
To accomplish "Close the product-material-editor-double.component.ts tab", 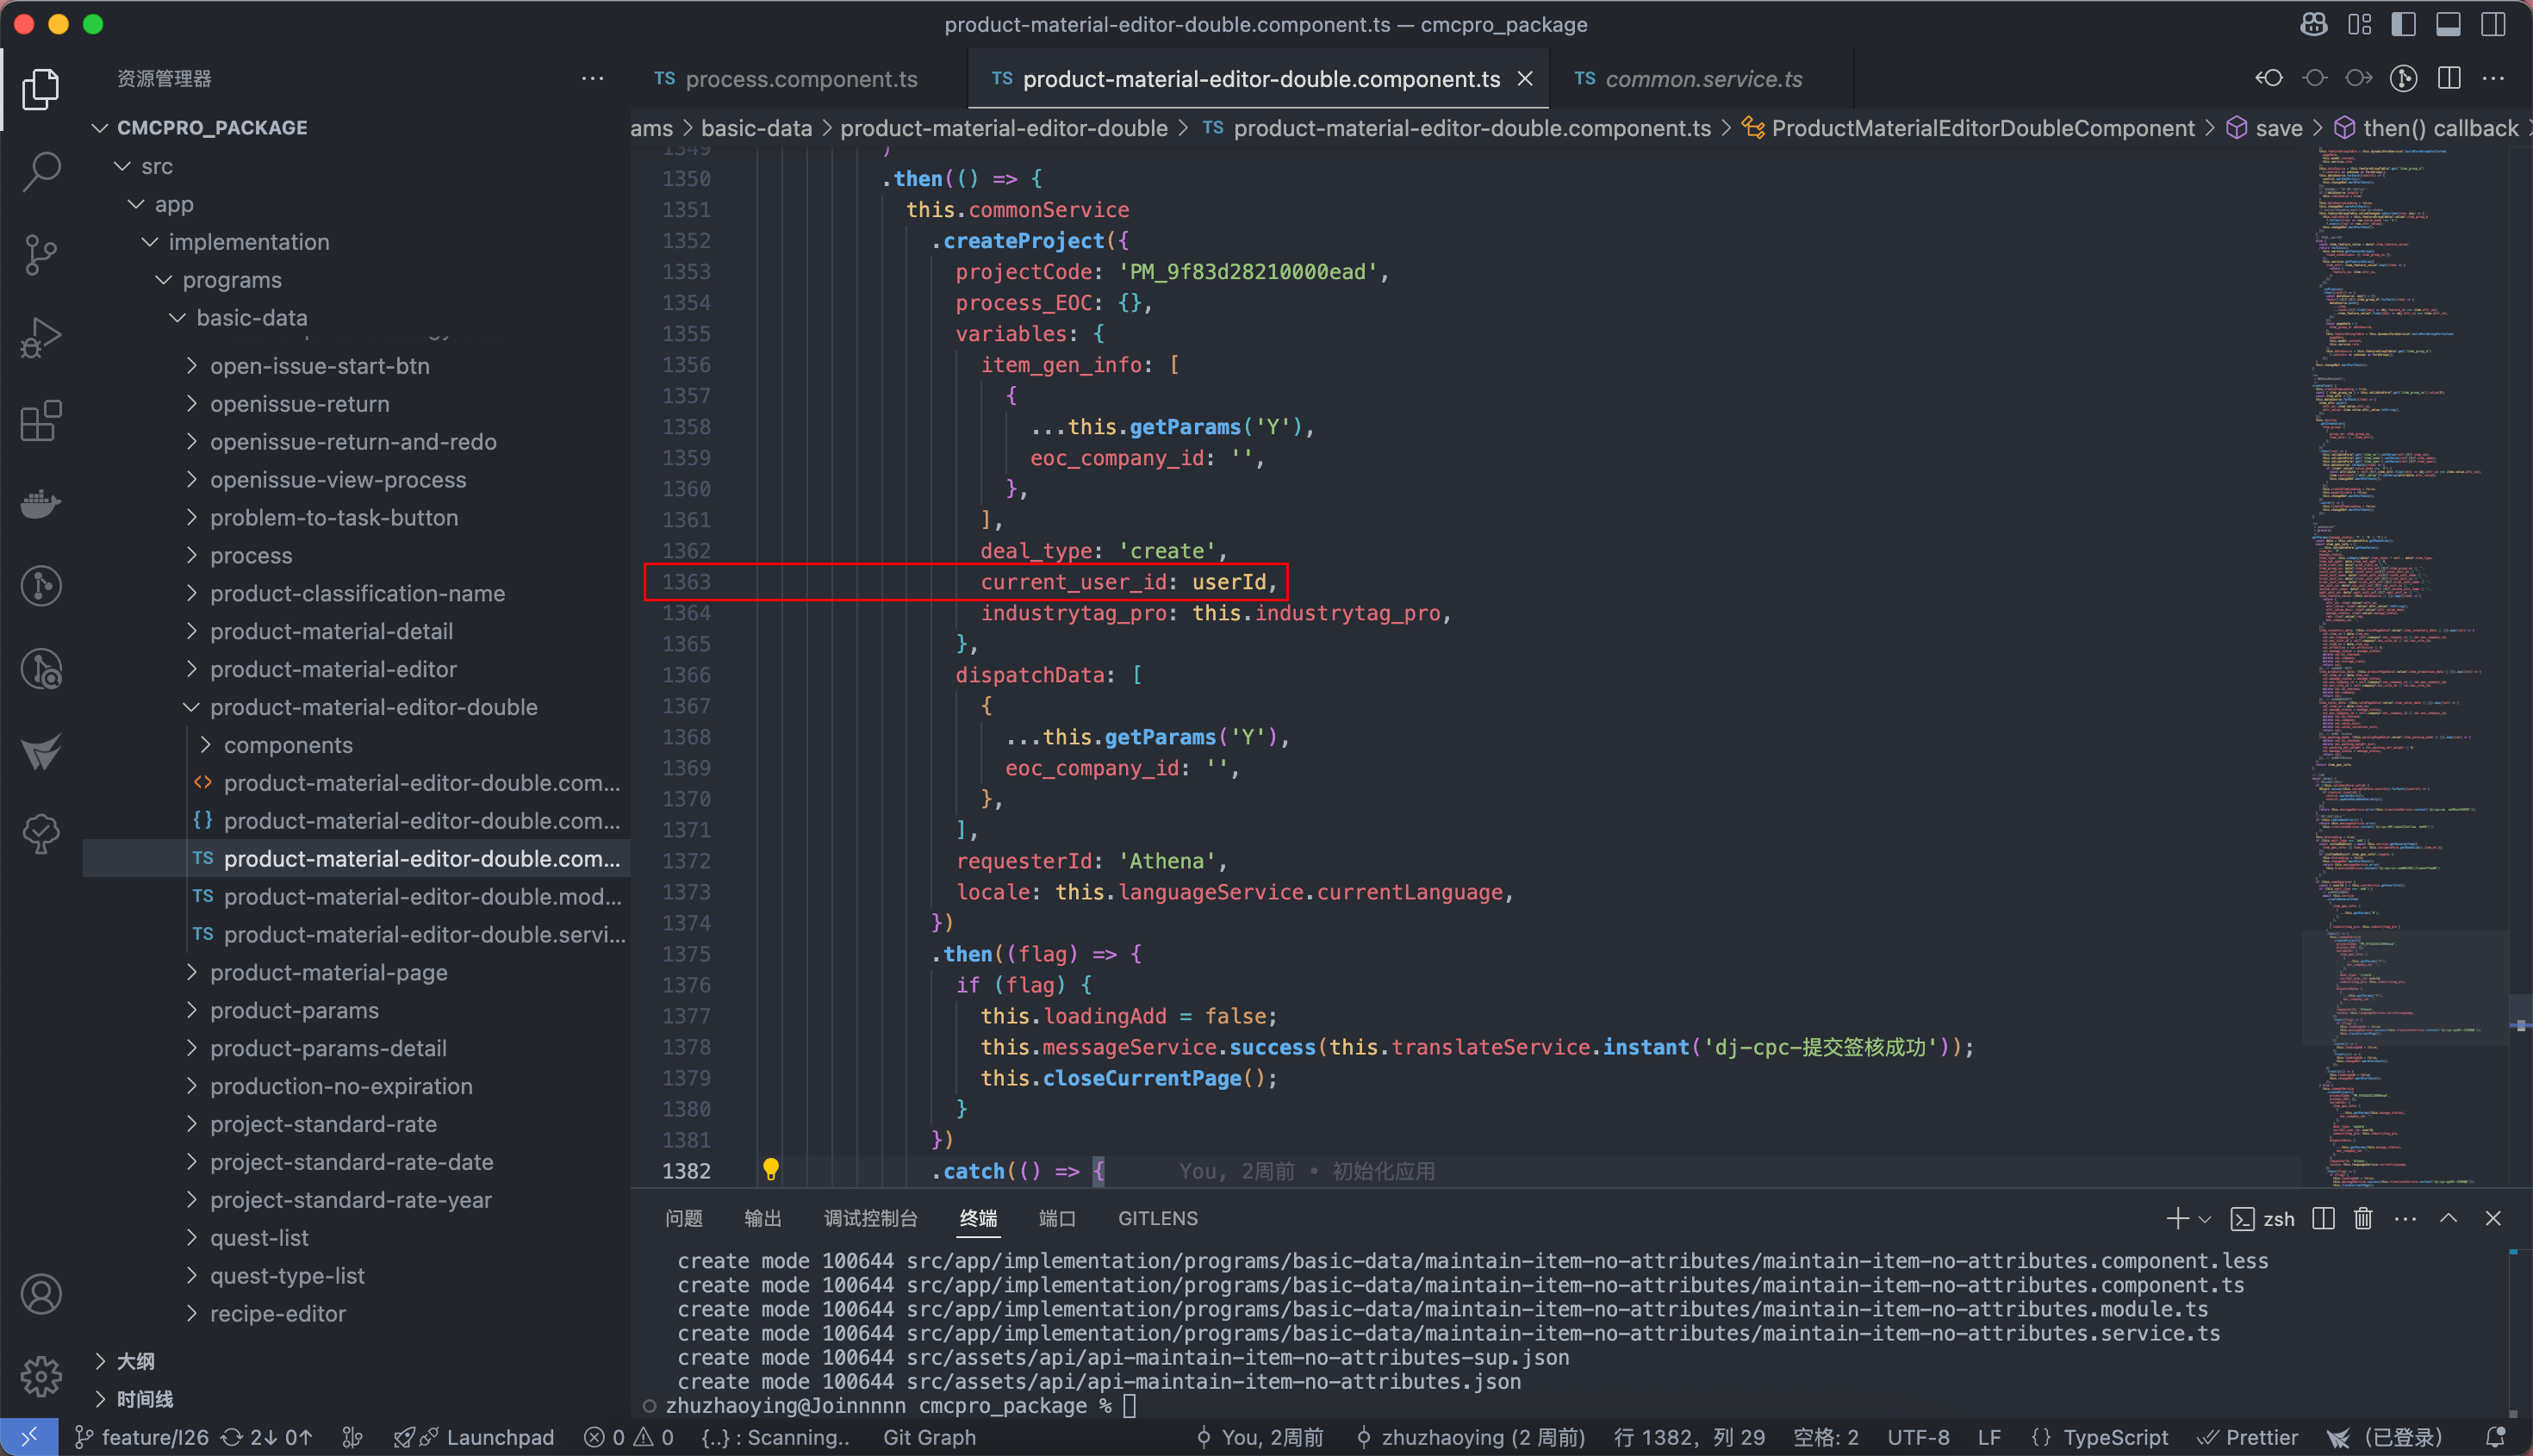I will (1525, 78).
